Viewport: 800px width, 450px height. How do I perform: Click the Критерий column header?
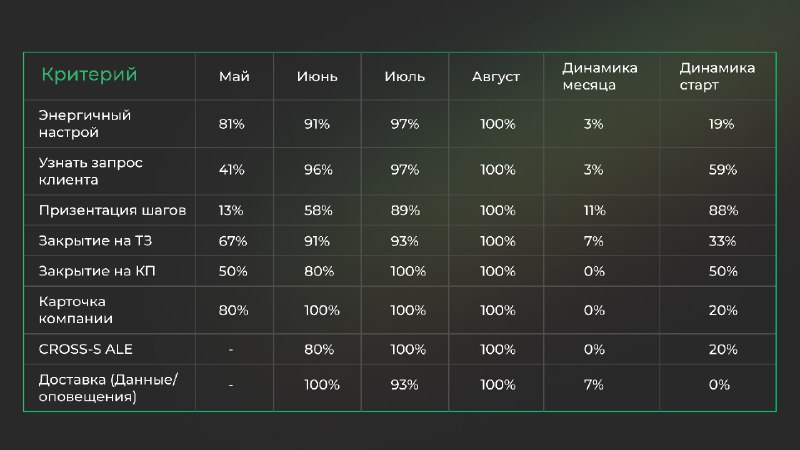tap(89, 74)
